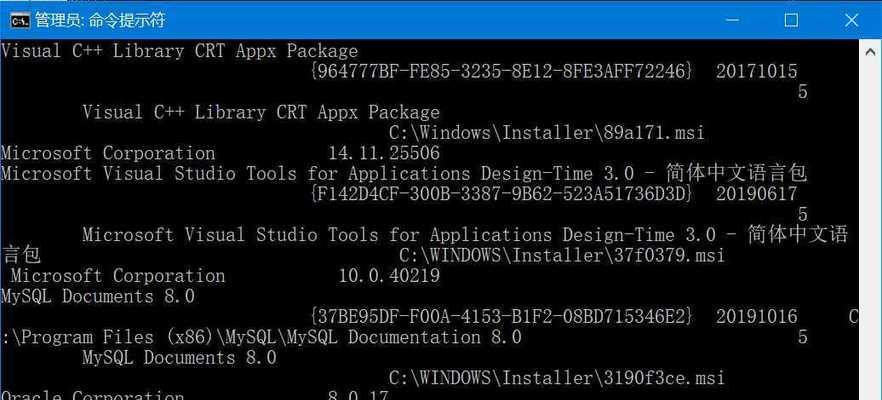Screen dimensions: 882x400
Task: Click the MySQL Documentation 8.0 folder path
Action: (261, 338)
